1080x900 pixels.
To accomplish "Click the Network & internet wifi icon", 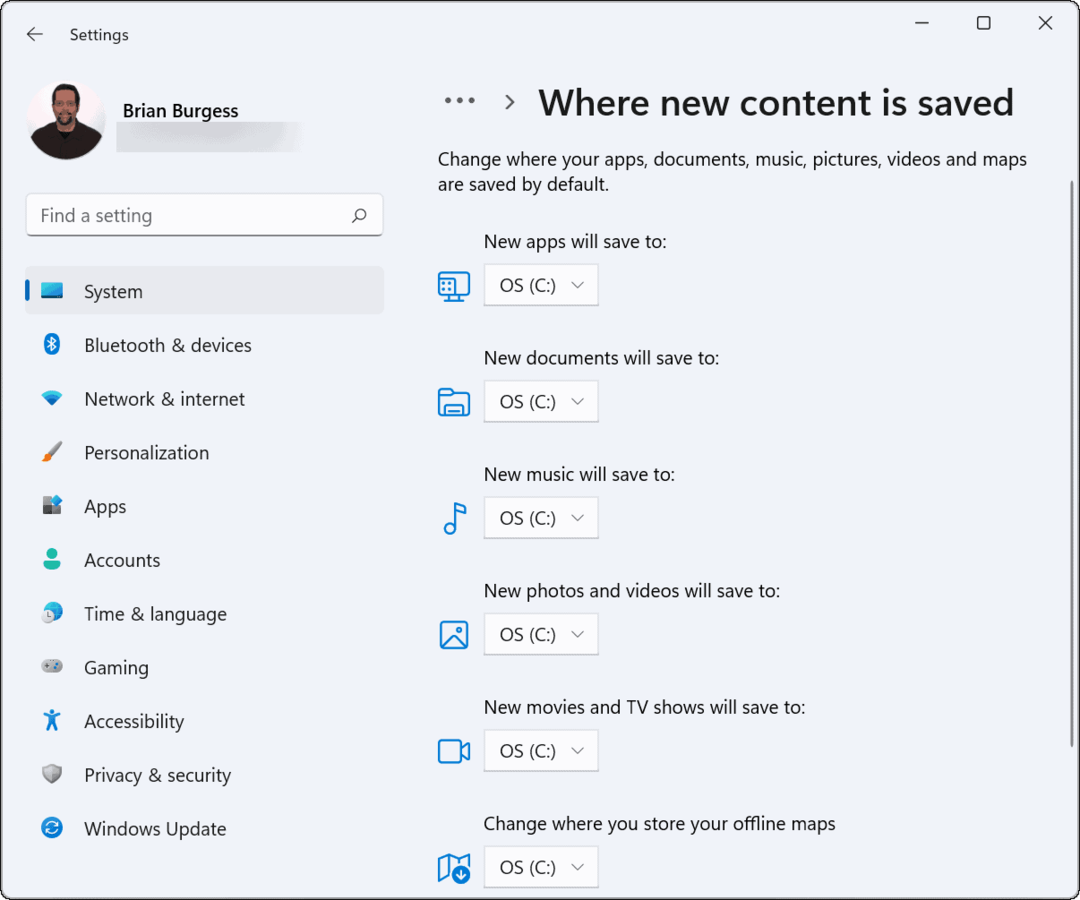I will click(x=52, y=399).
